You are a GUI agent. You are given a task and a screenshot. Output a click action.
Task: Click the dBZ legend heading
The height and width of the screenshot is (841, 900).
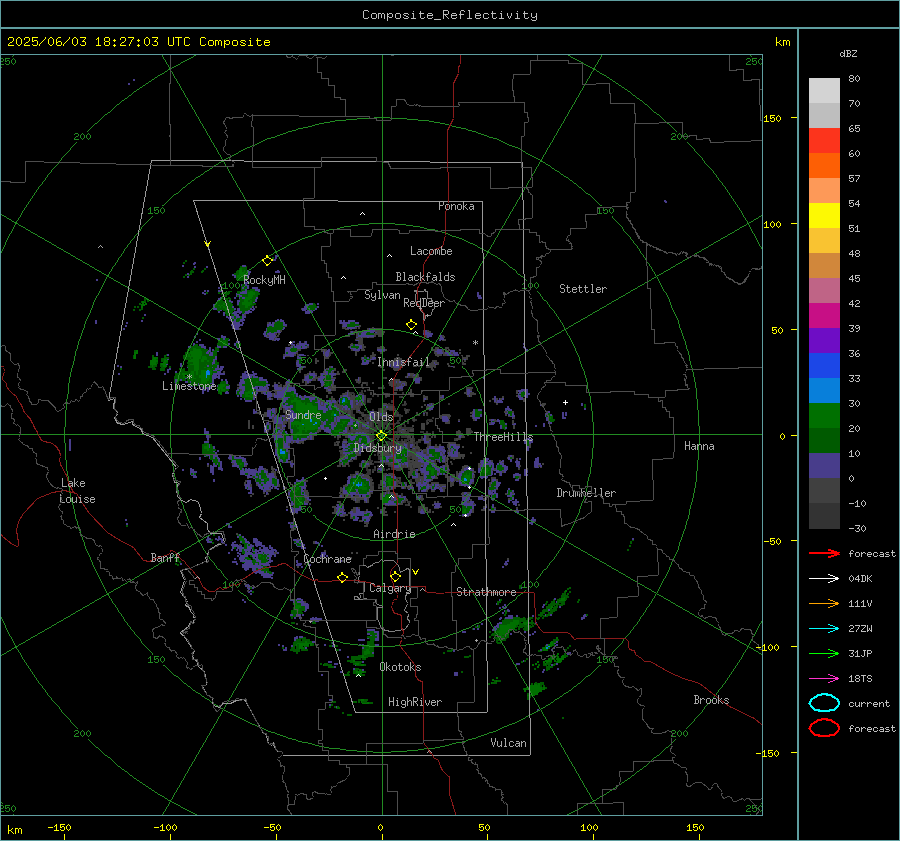[848, 53]
